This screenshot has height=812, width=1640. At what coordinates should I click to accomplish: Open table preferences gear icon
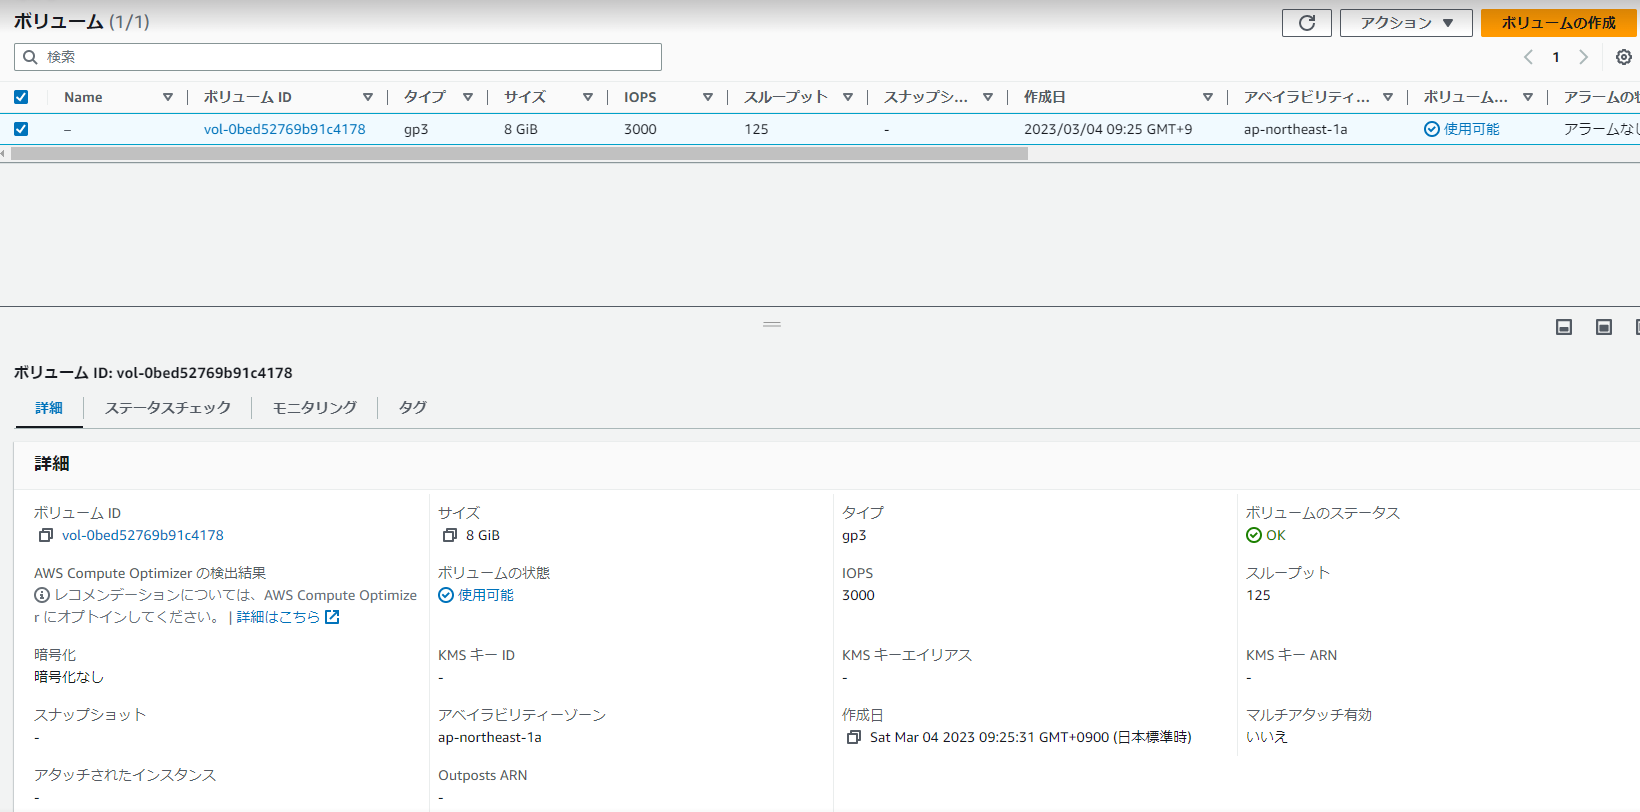(x=1624, y=57)
